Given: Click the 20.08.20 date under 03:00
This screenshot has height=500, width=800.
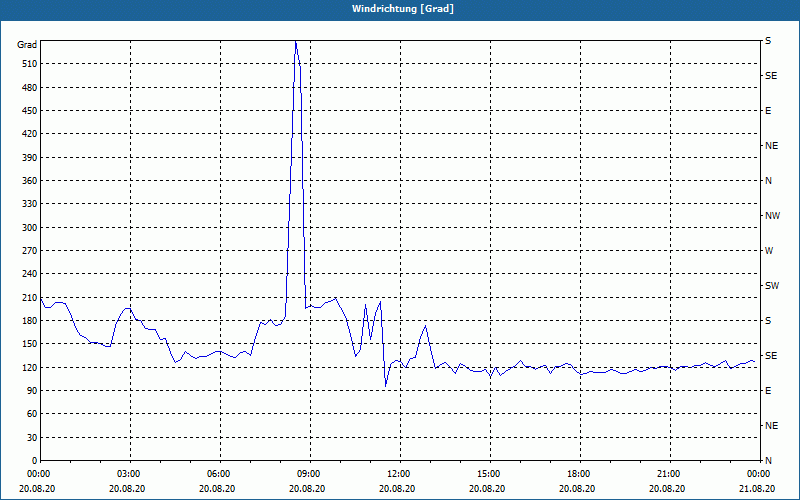Looking at the screenshot, I should point(127,488).
